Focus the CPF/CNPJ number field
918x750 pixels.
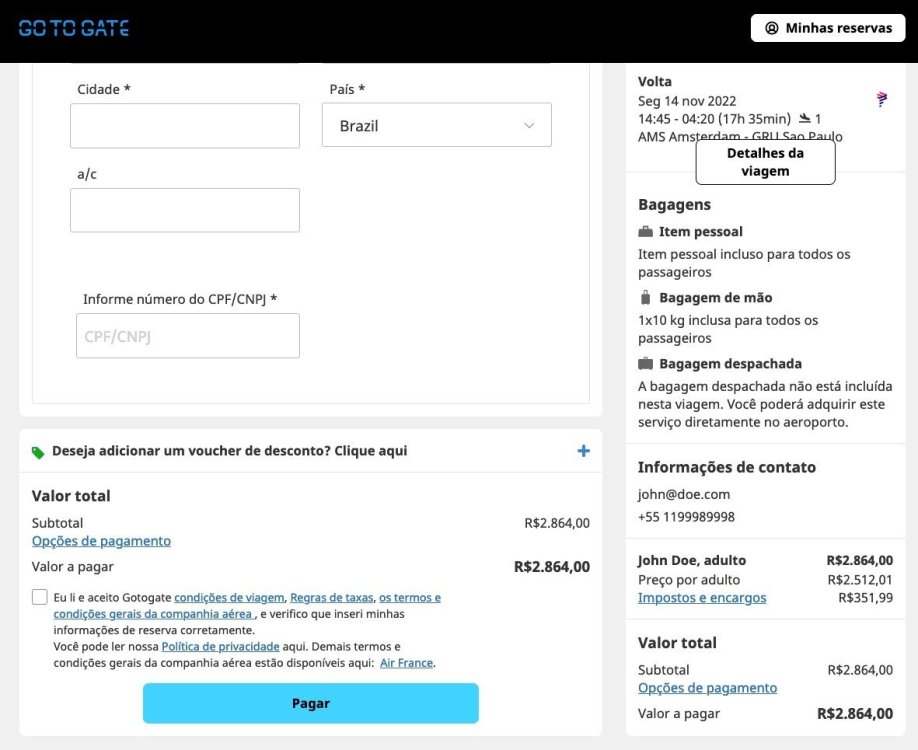point(188,336)
